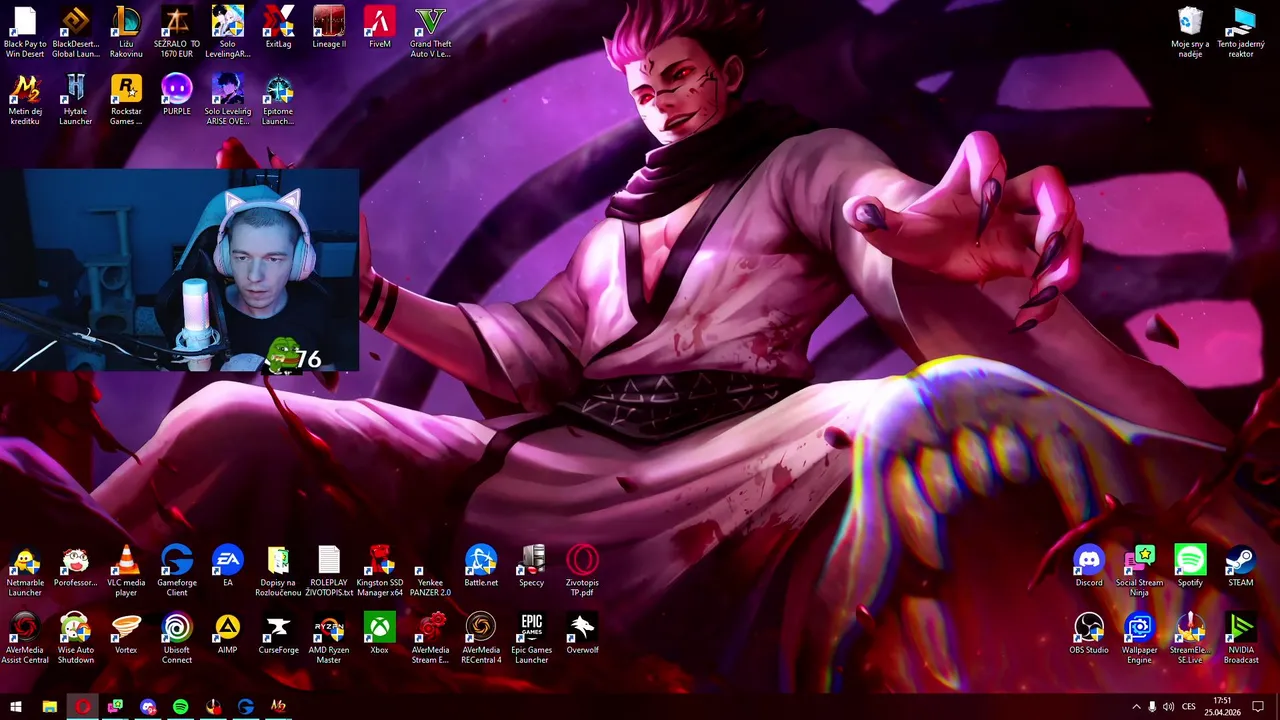Open the ExitLag desktop shortcut
Viewport: 1280px width, 720px height.
point(278,28)
